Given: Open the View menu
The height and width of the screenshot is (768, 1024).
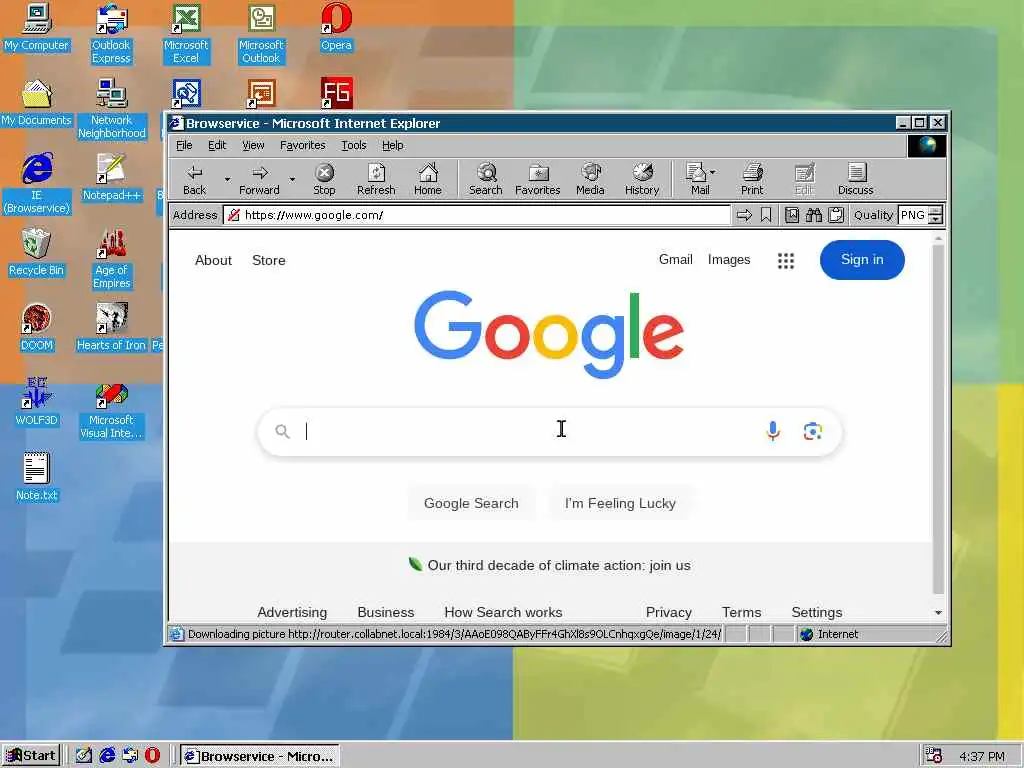Looking at the screenshot, I should 253,145.
